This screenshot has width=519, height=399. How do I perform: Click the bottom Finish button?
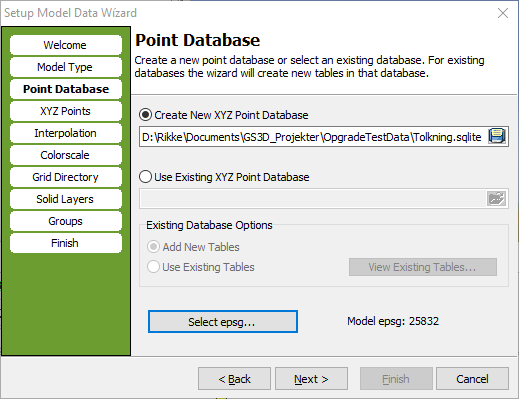(396, 379)
